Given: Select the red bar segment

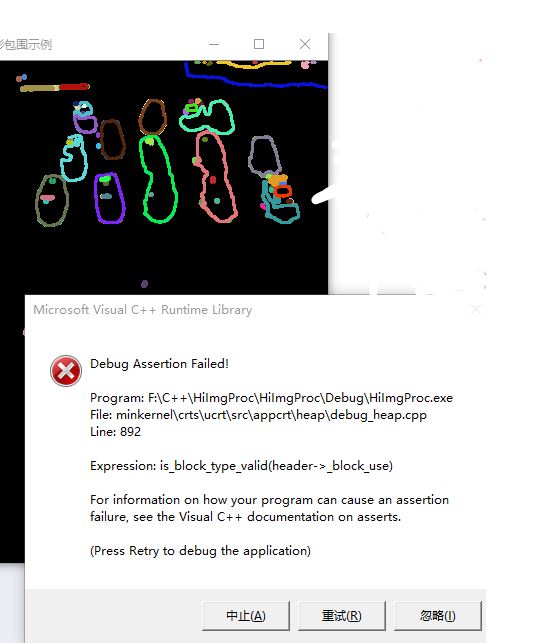Looking at the screenshot, I should (x=74, y=87).
